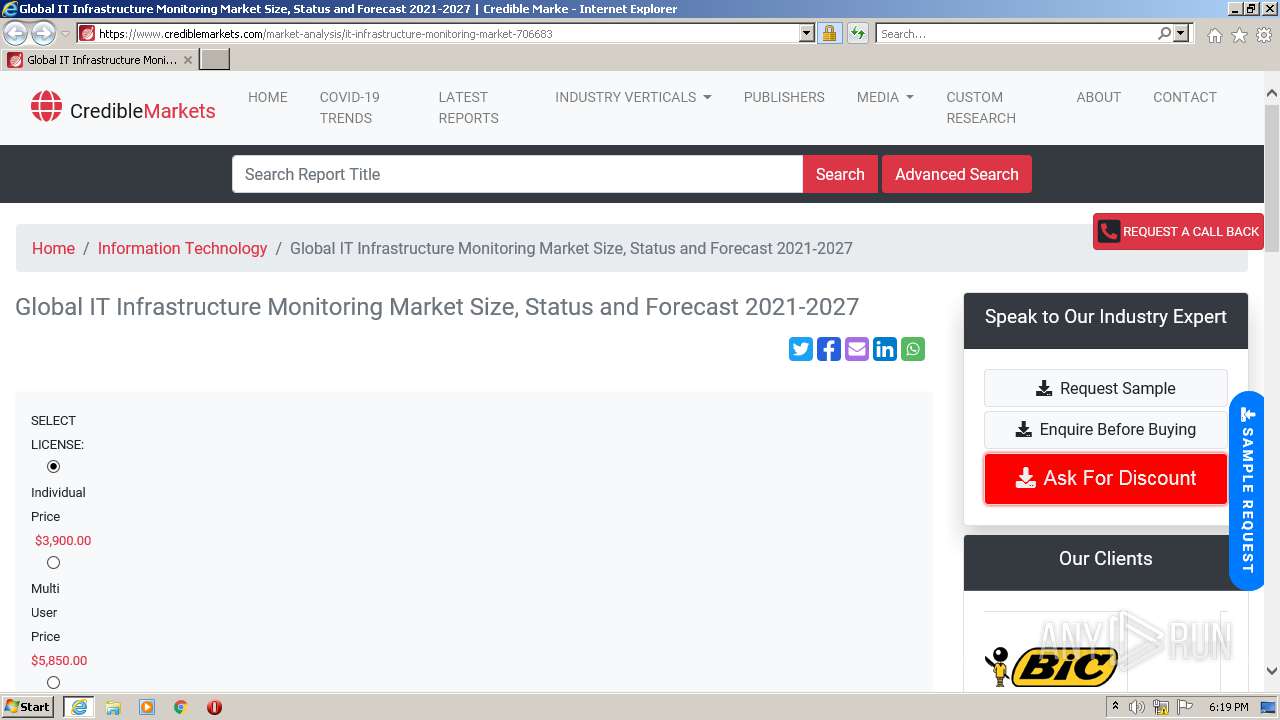Click the magnifier icon in browser search box
The width and height of the screenshot is (1280, 720).
click(x=1164, y=33)
